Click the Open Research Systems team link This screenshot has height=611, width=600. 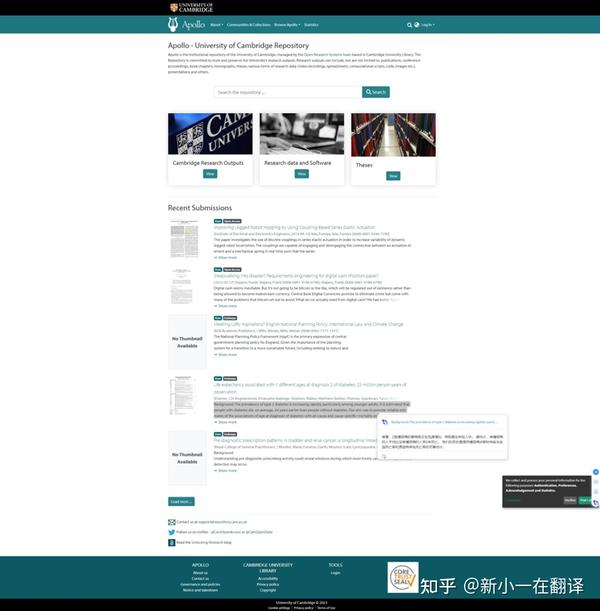tap(327, 55)
